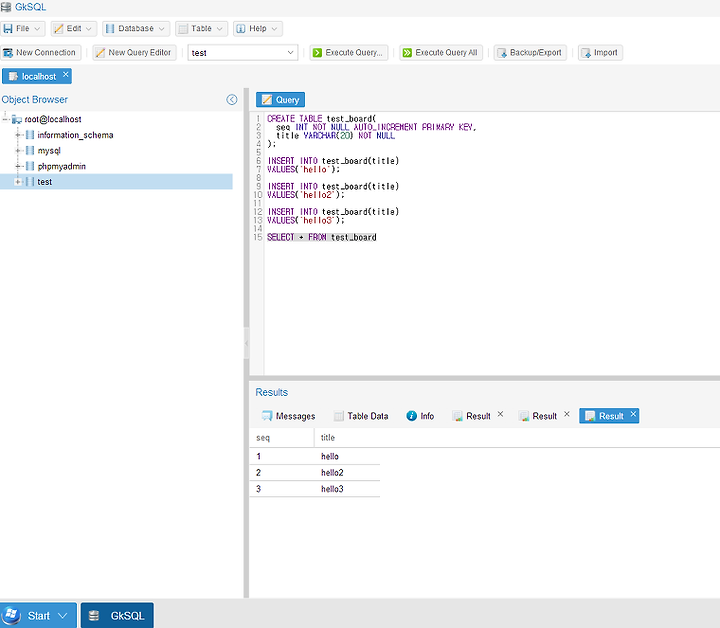Collapse the root@localhost tree node
The image size is (720, 628).
coord(5,119)
